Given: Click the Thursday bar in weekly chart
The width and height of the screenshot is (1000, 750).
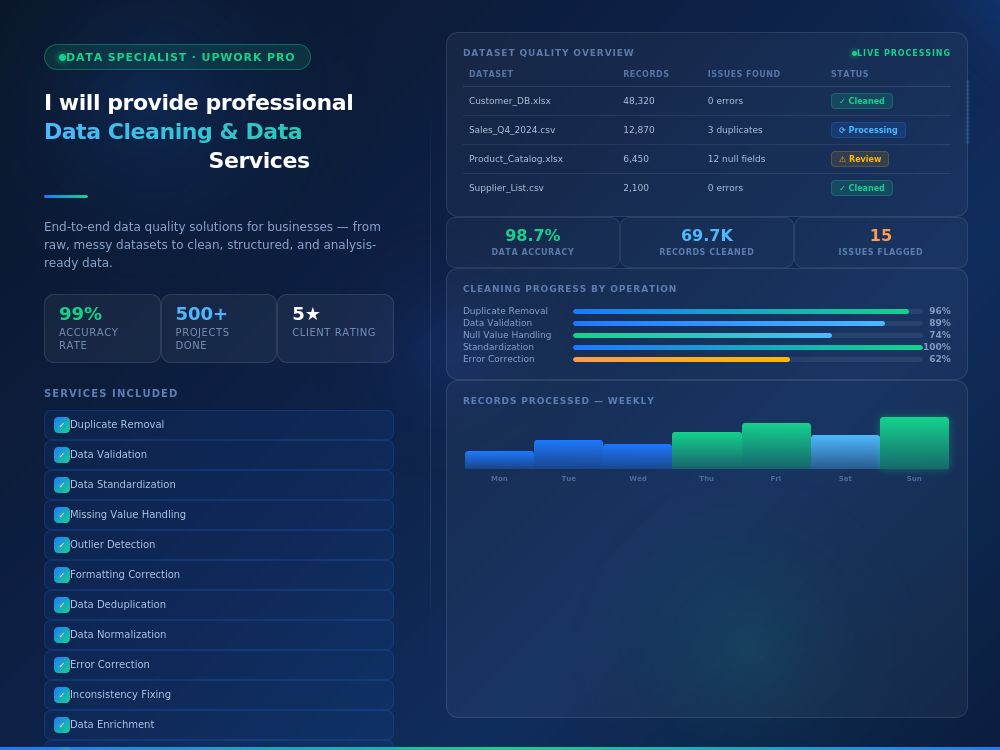Looking at the screenshot, I should click(707, 451).
